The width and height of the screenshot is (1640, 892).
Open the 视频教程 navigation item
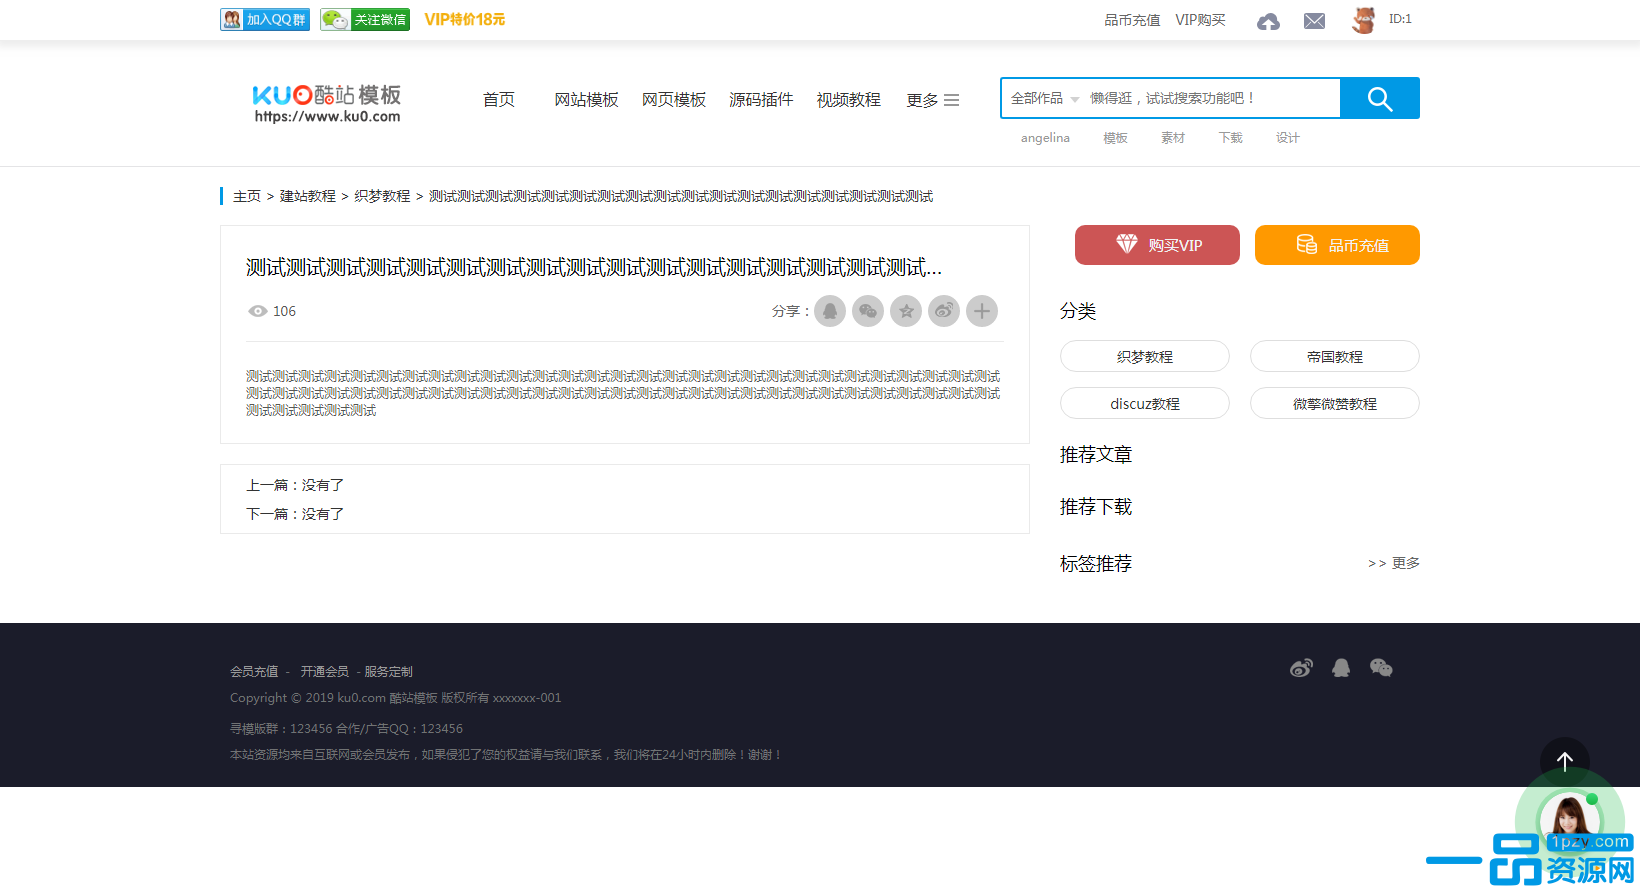click(848, 100)
